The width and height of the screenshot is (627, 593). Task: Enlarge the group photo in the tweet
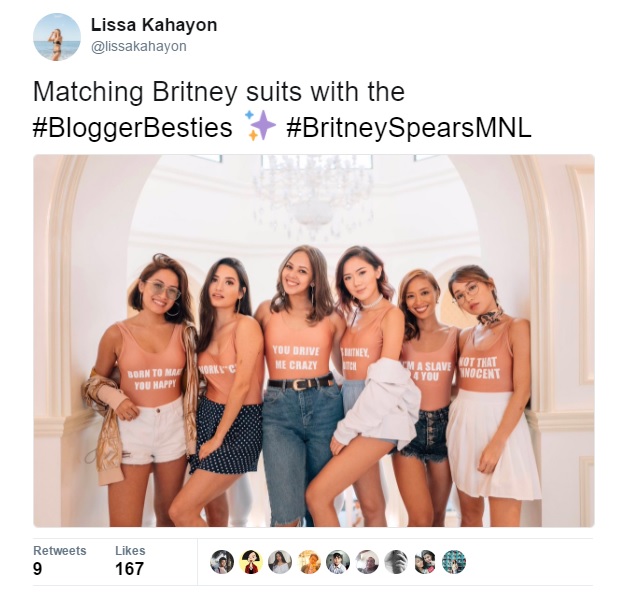[x=314, y=341]
